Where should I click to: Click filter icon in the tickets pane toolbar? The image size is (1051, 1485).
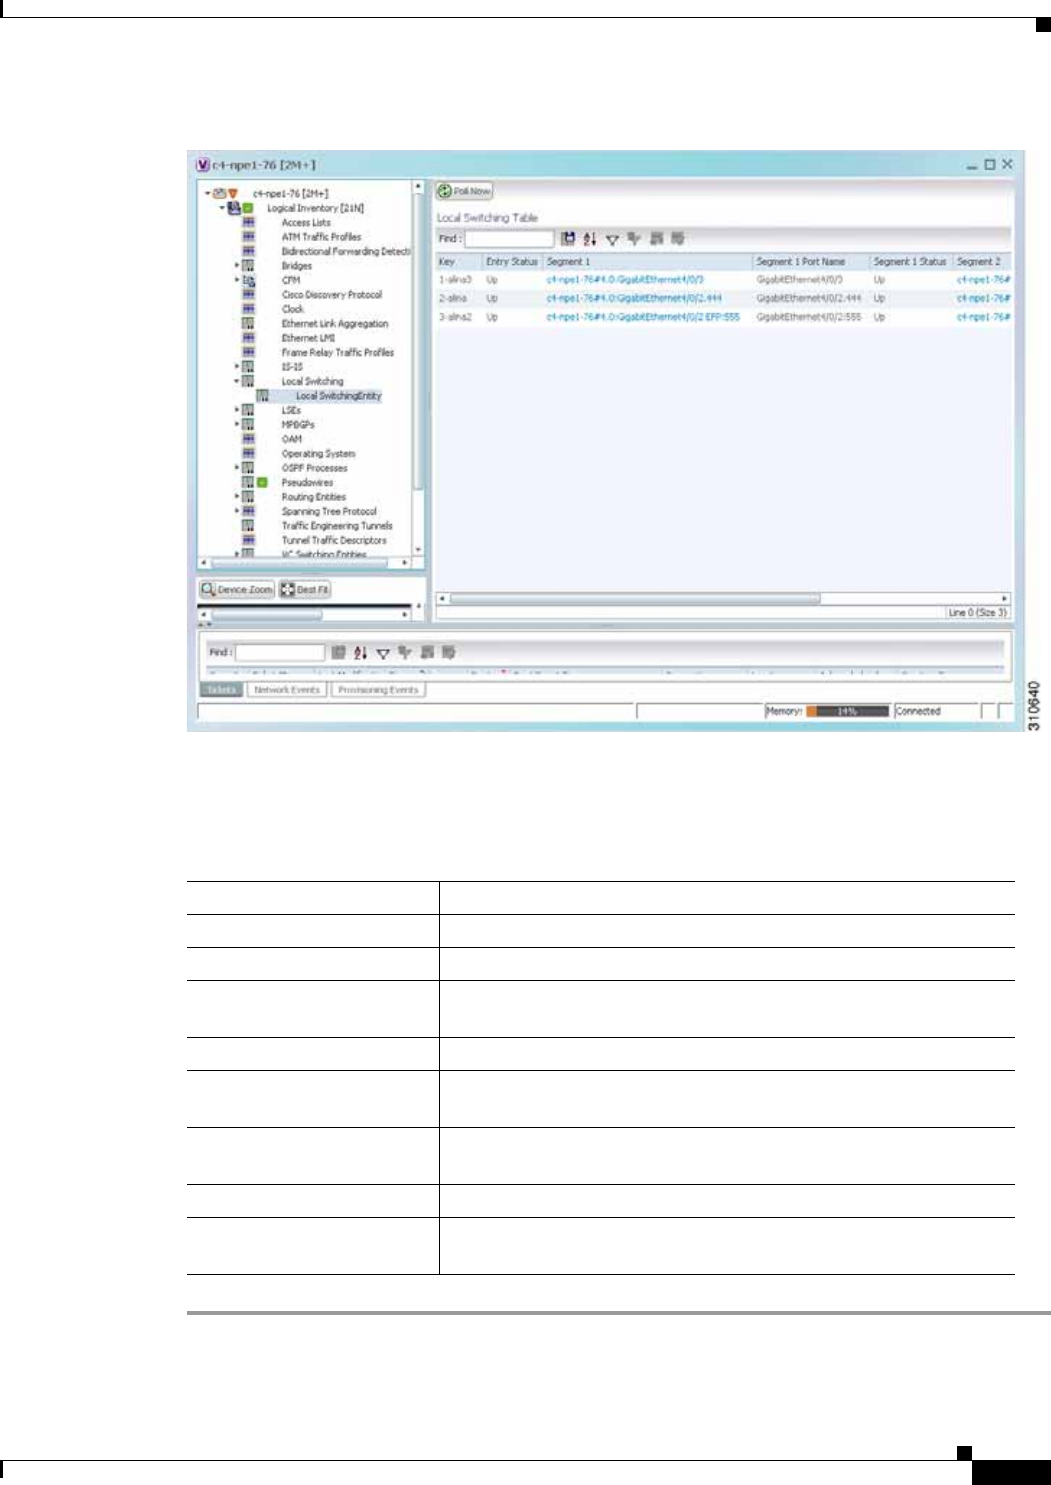pyautogui.click(x=383, y=652)
